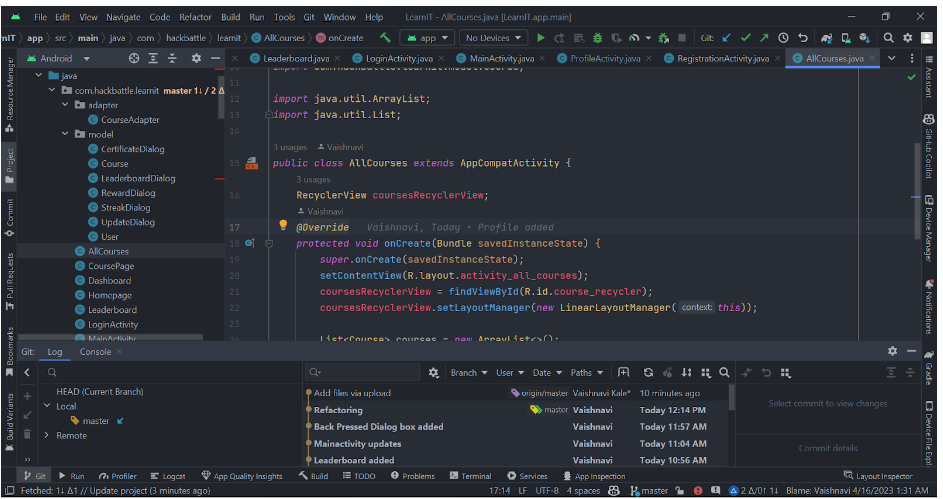943x499 pixels.
Task: Click Git Commit green checkmark
Action: [x=746, y=38]
